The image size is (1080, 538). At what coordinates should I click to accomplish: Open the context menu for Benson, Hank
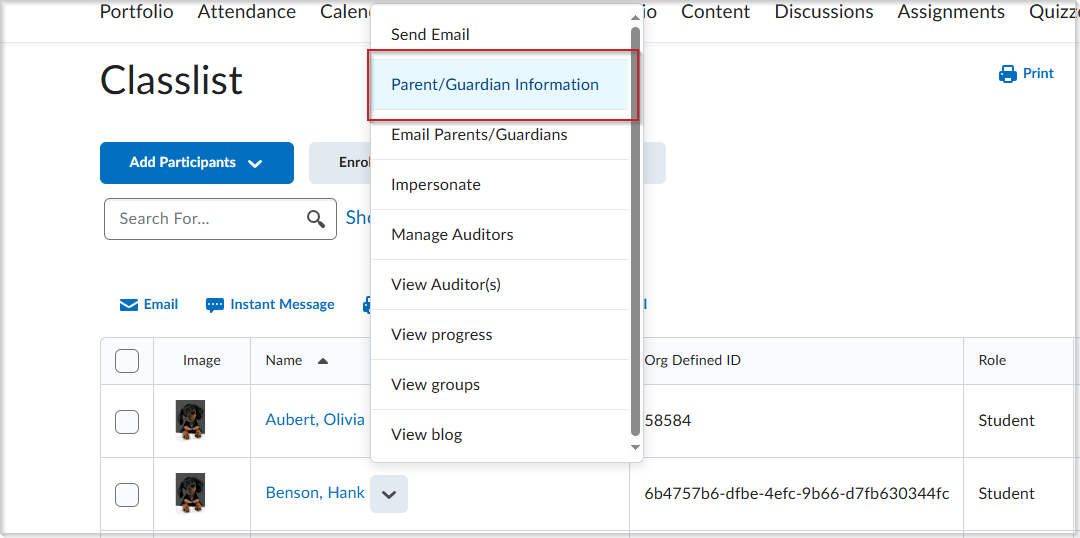389,494
